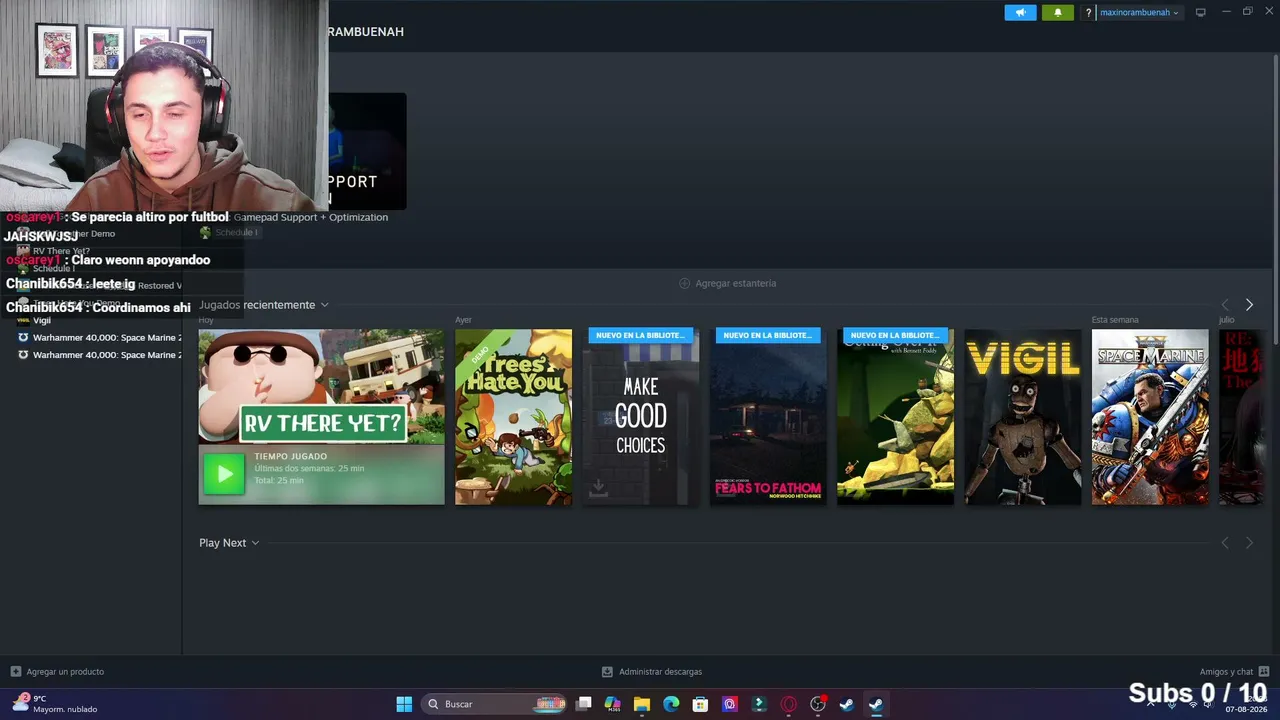Image resolution: width=1280 pixels, height=720 pixels.
Task: Select the Schedule I news tag
Action: coord(228,232)
